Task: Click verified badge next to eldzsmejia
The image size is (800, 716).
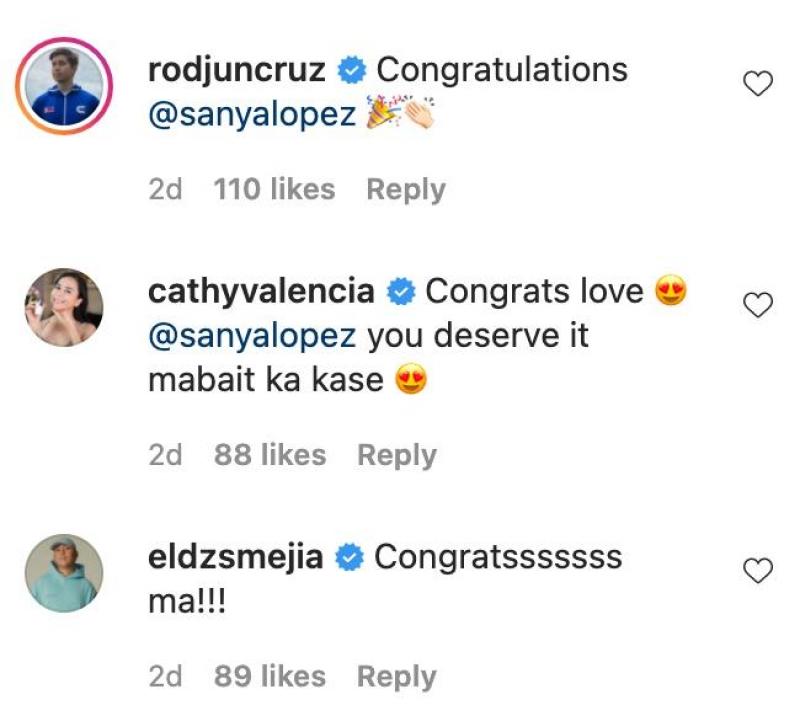Action: click(x=349, y=558)
